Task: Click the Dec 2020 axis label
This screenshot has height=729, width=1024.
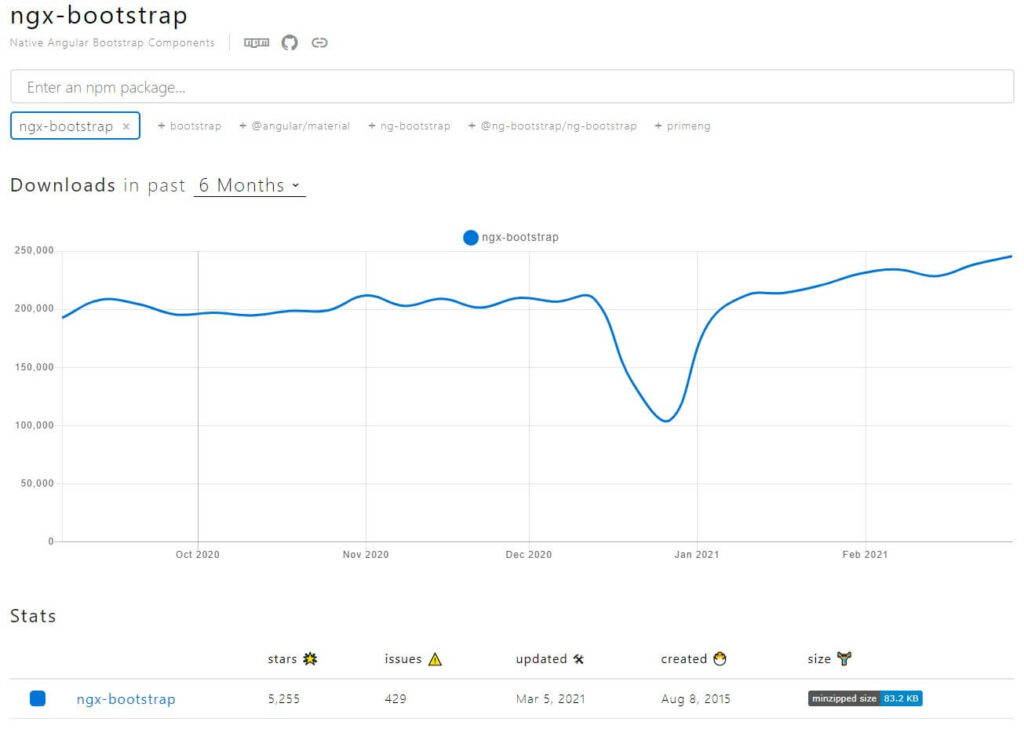Action: (x=528, y=555)
